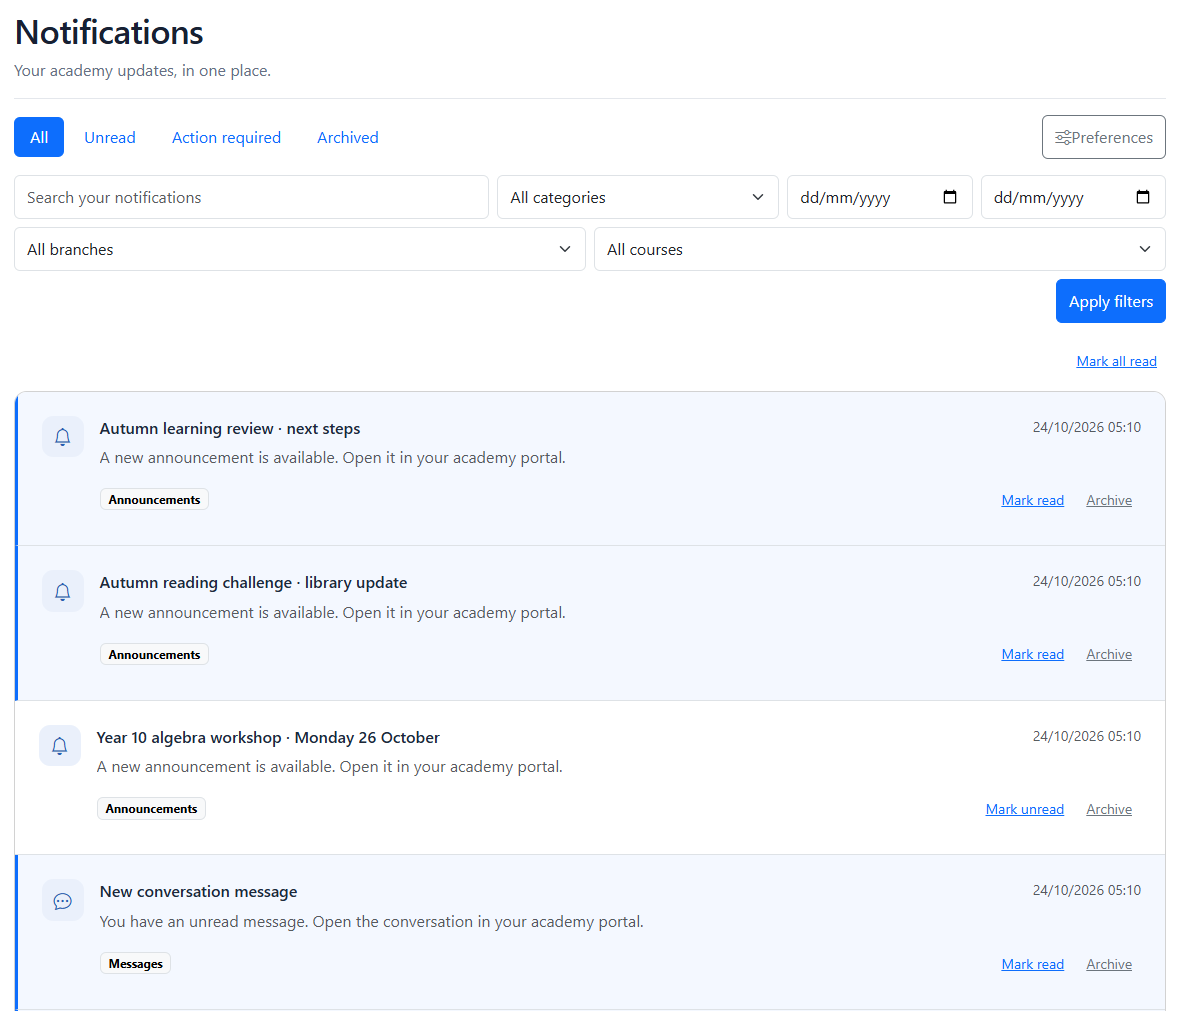Click the Notifications page heading
Viewport: 1180px width, 1011px height.
109,32
